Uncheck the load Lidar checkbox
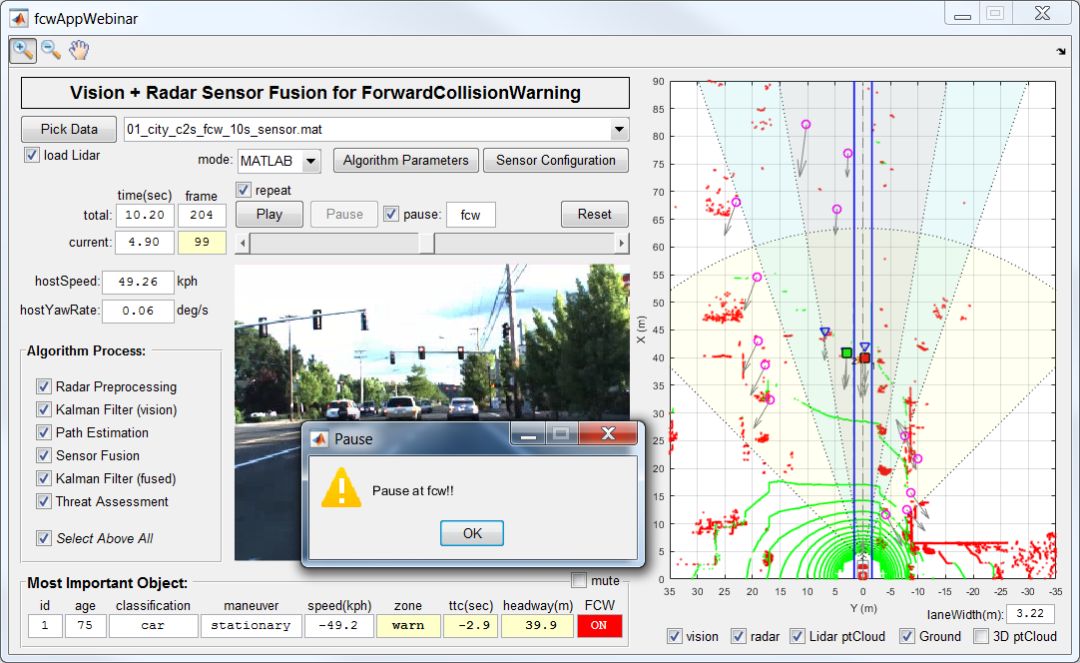 click(31, 155)
